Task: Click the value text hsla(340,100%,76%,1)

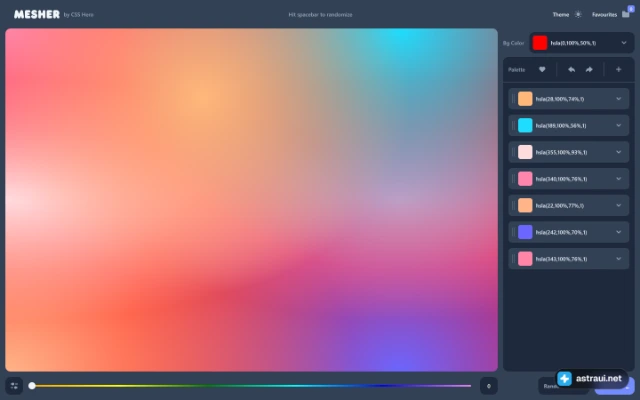Action: [561, 179]
